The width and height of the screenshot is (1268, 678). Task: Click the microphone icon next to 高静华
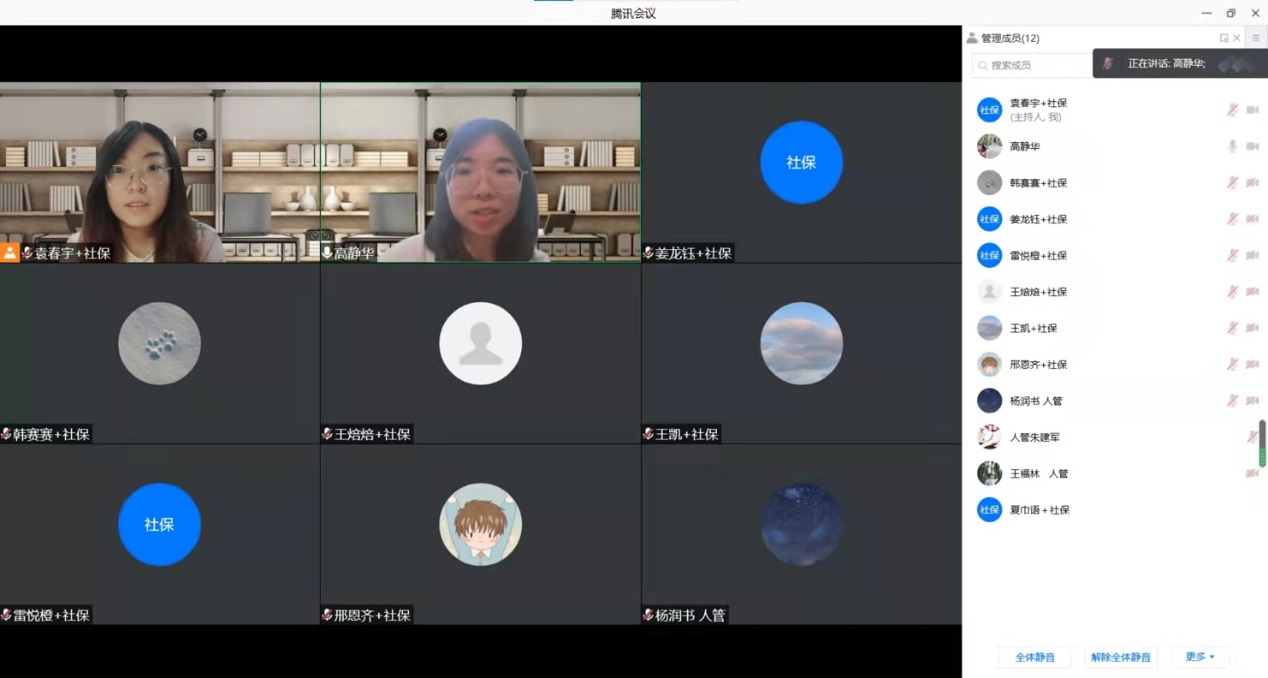coord(1232,146)
